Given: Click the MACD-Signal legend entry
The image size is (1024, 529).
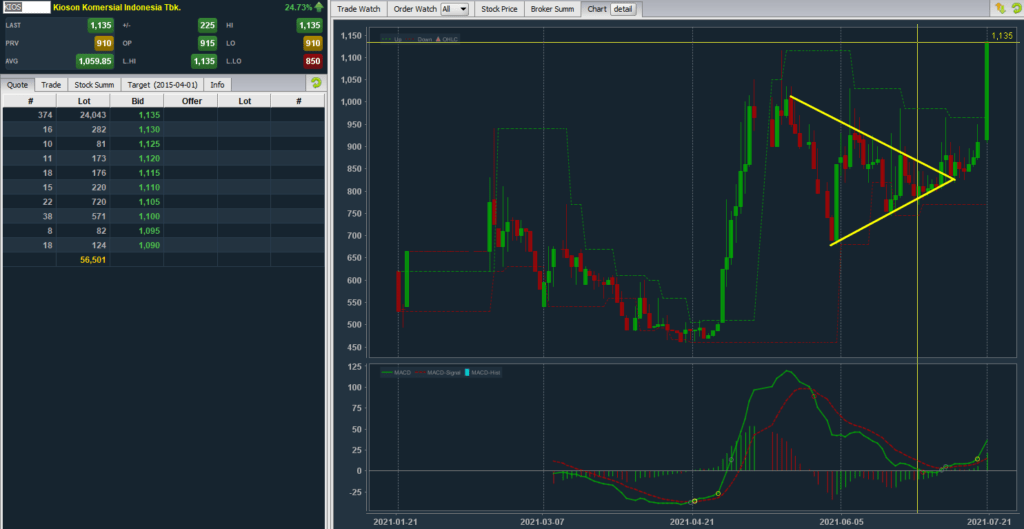Looking at the screenshot, I should click(440, 372).
